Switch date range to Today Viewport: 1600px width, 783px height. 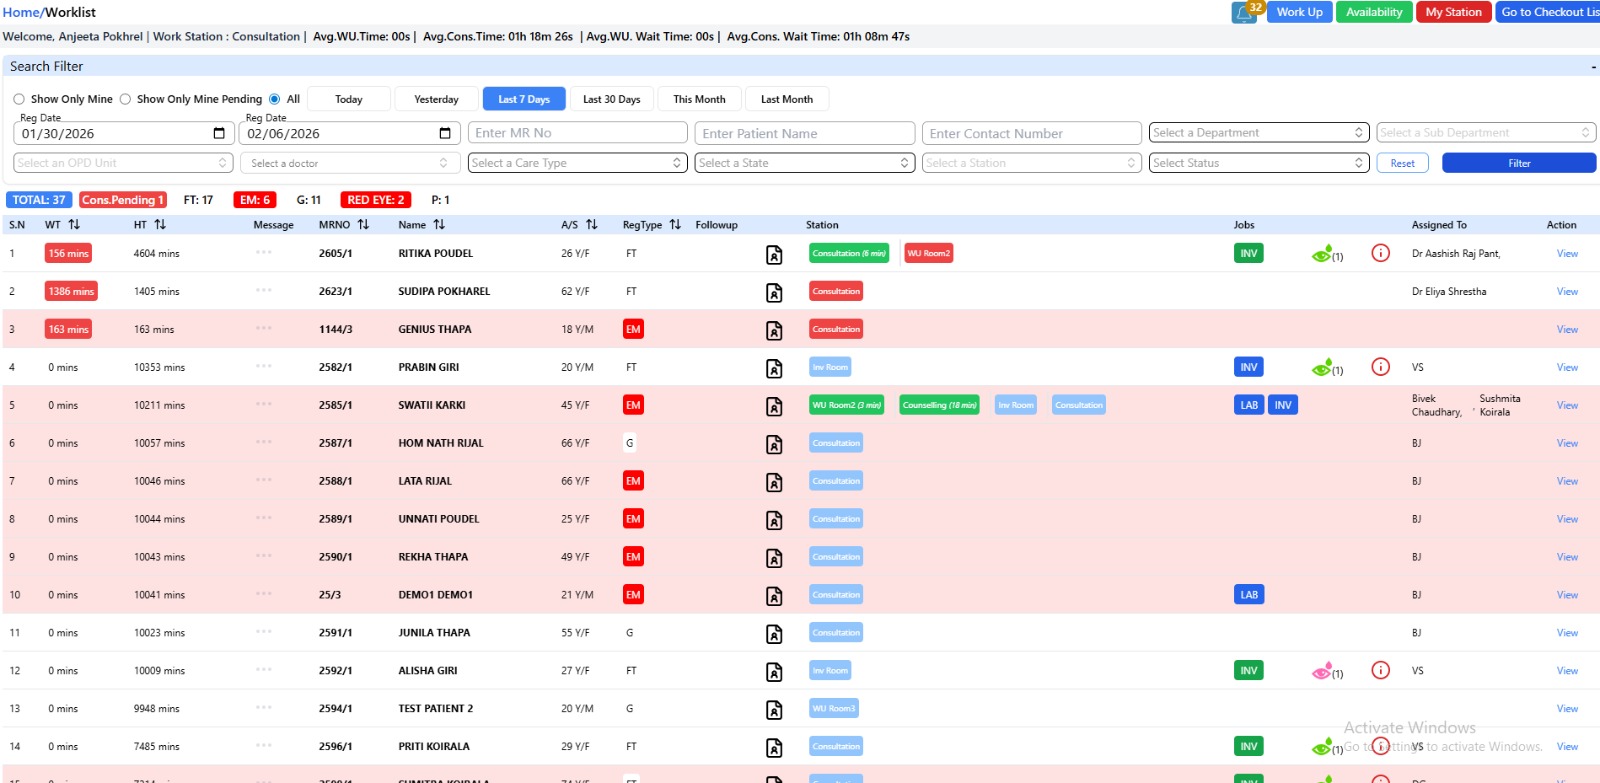click(x=348, y=99)
